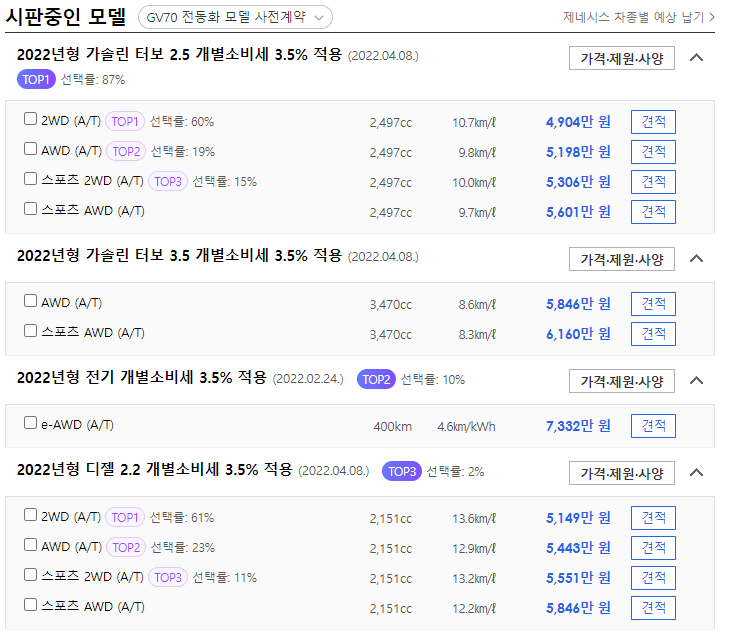This screenshot has height=635, width=730.
Task: Click 견적 for the 8.6km/ℓ AWD trim
Action: (x=653, y=304)
